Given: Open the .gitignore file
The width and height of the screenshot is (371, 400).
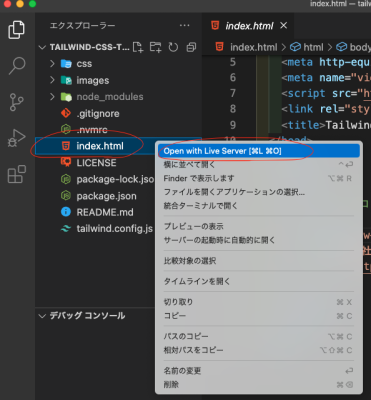Looking at the screenshot, I should click(118, 113).
